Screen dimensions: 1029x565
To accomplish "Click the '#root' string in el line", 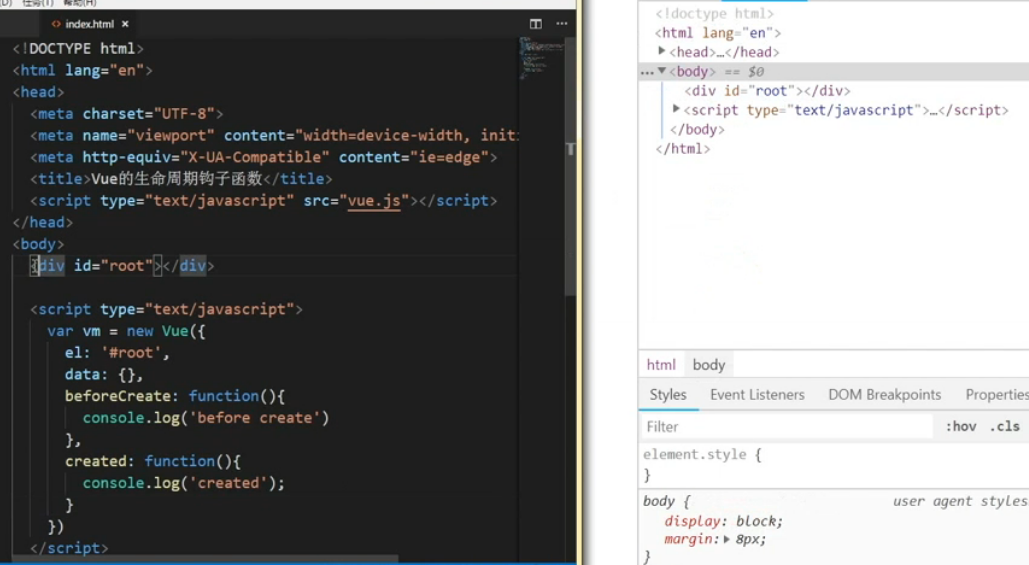I will tap(131, 353).
